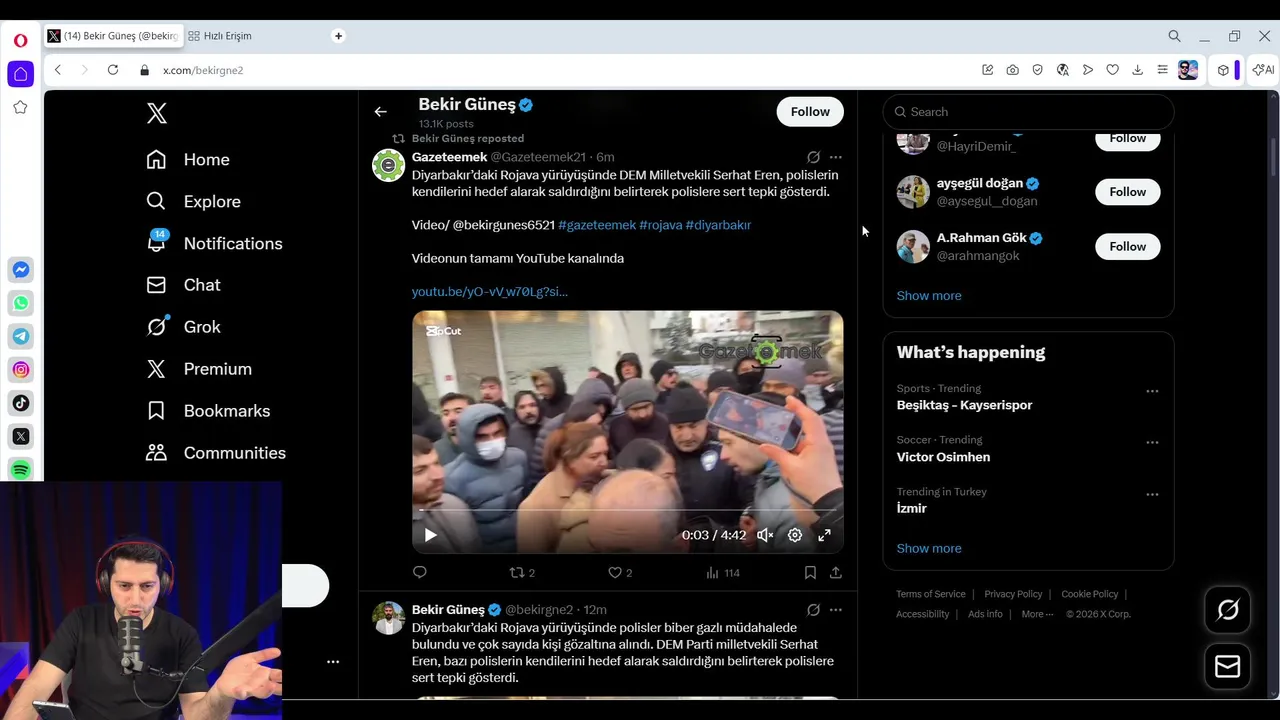Open the ad blocker shield icon
This screenshot has height=720, width=1280.
[x=1037, y=70]
